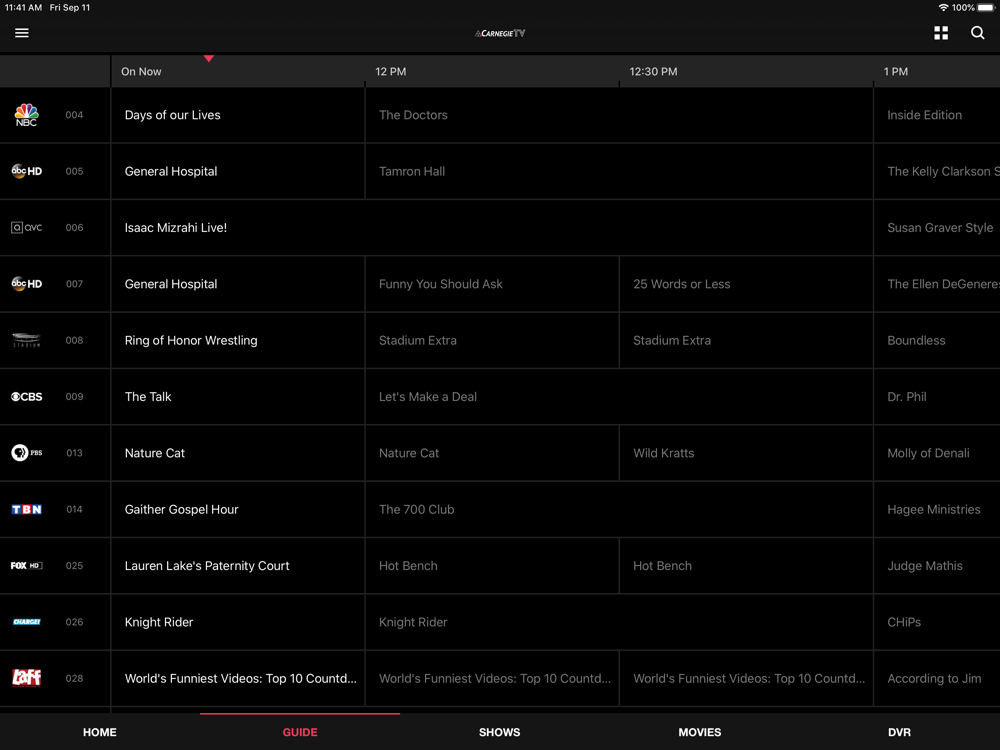
Task: Go to the HOME tab
Action: (x=99, y=732)
